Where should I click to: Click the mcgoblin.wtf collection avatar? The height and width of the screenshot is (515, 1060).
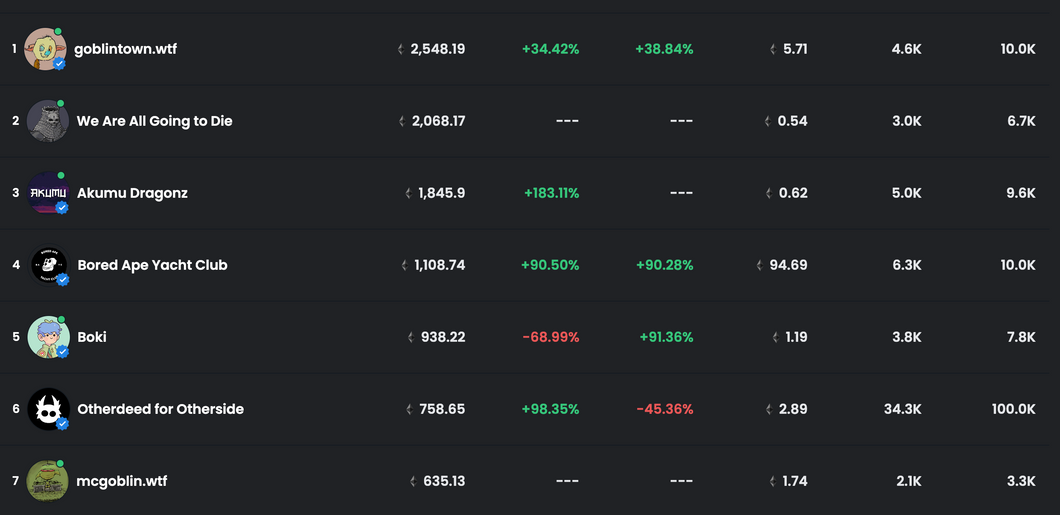pos(47,481)
